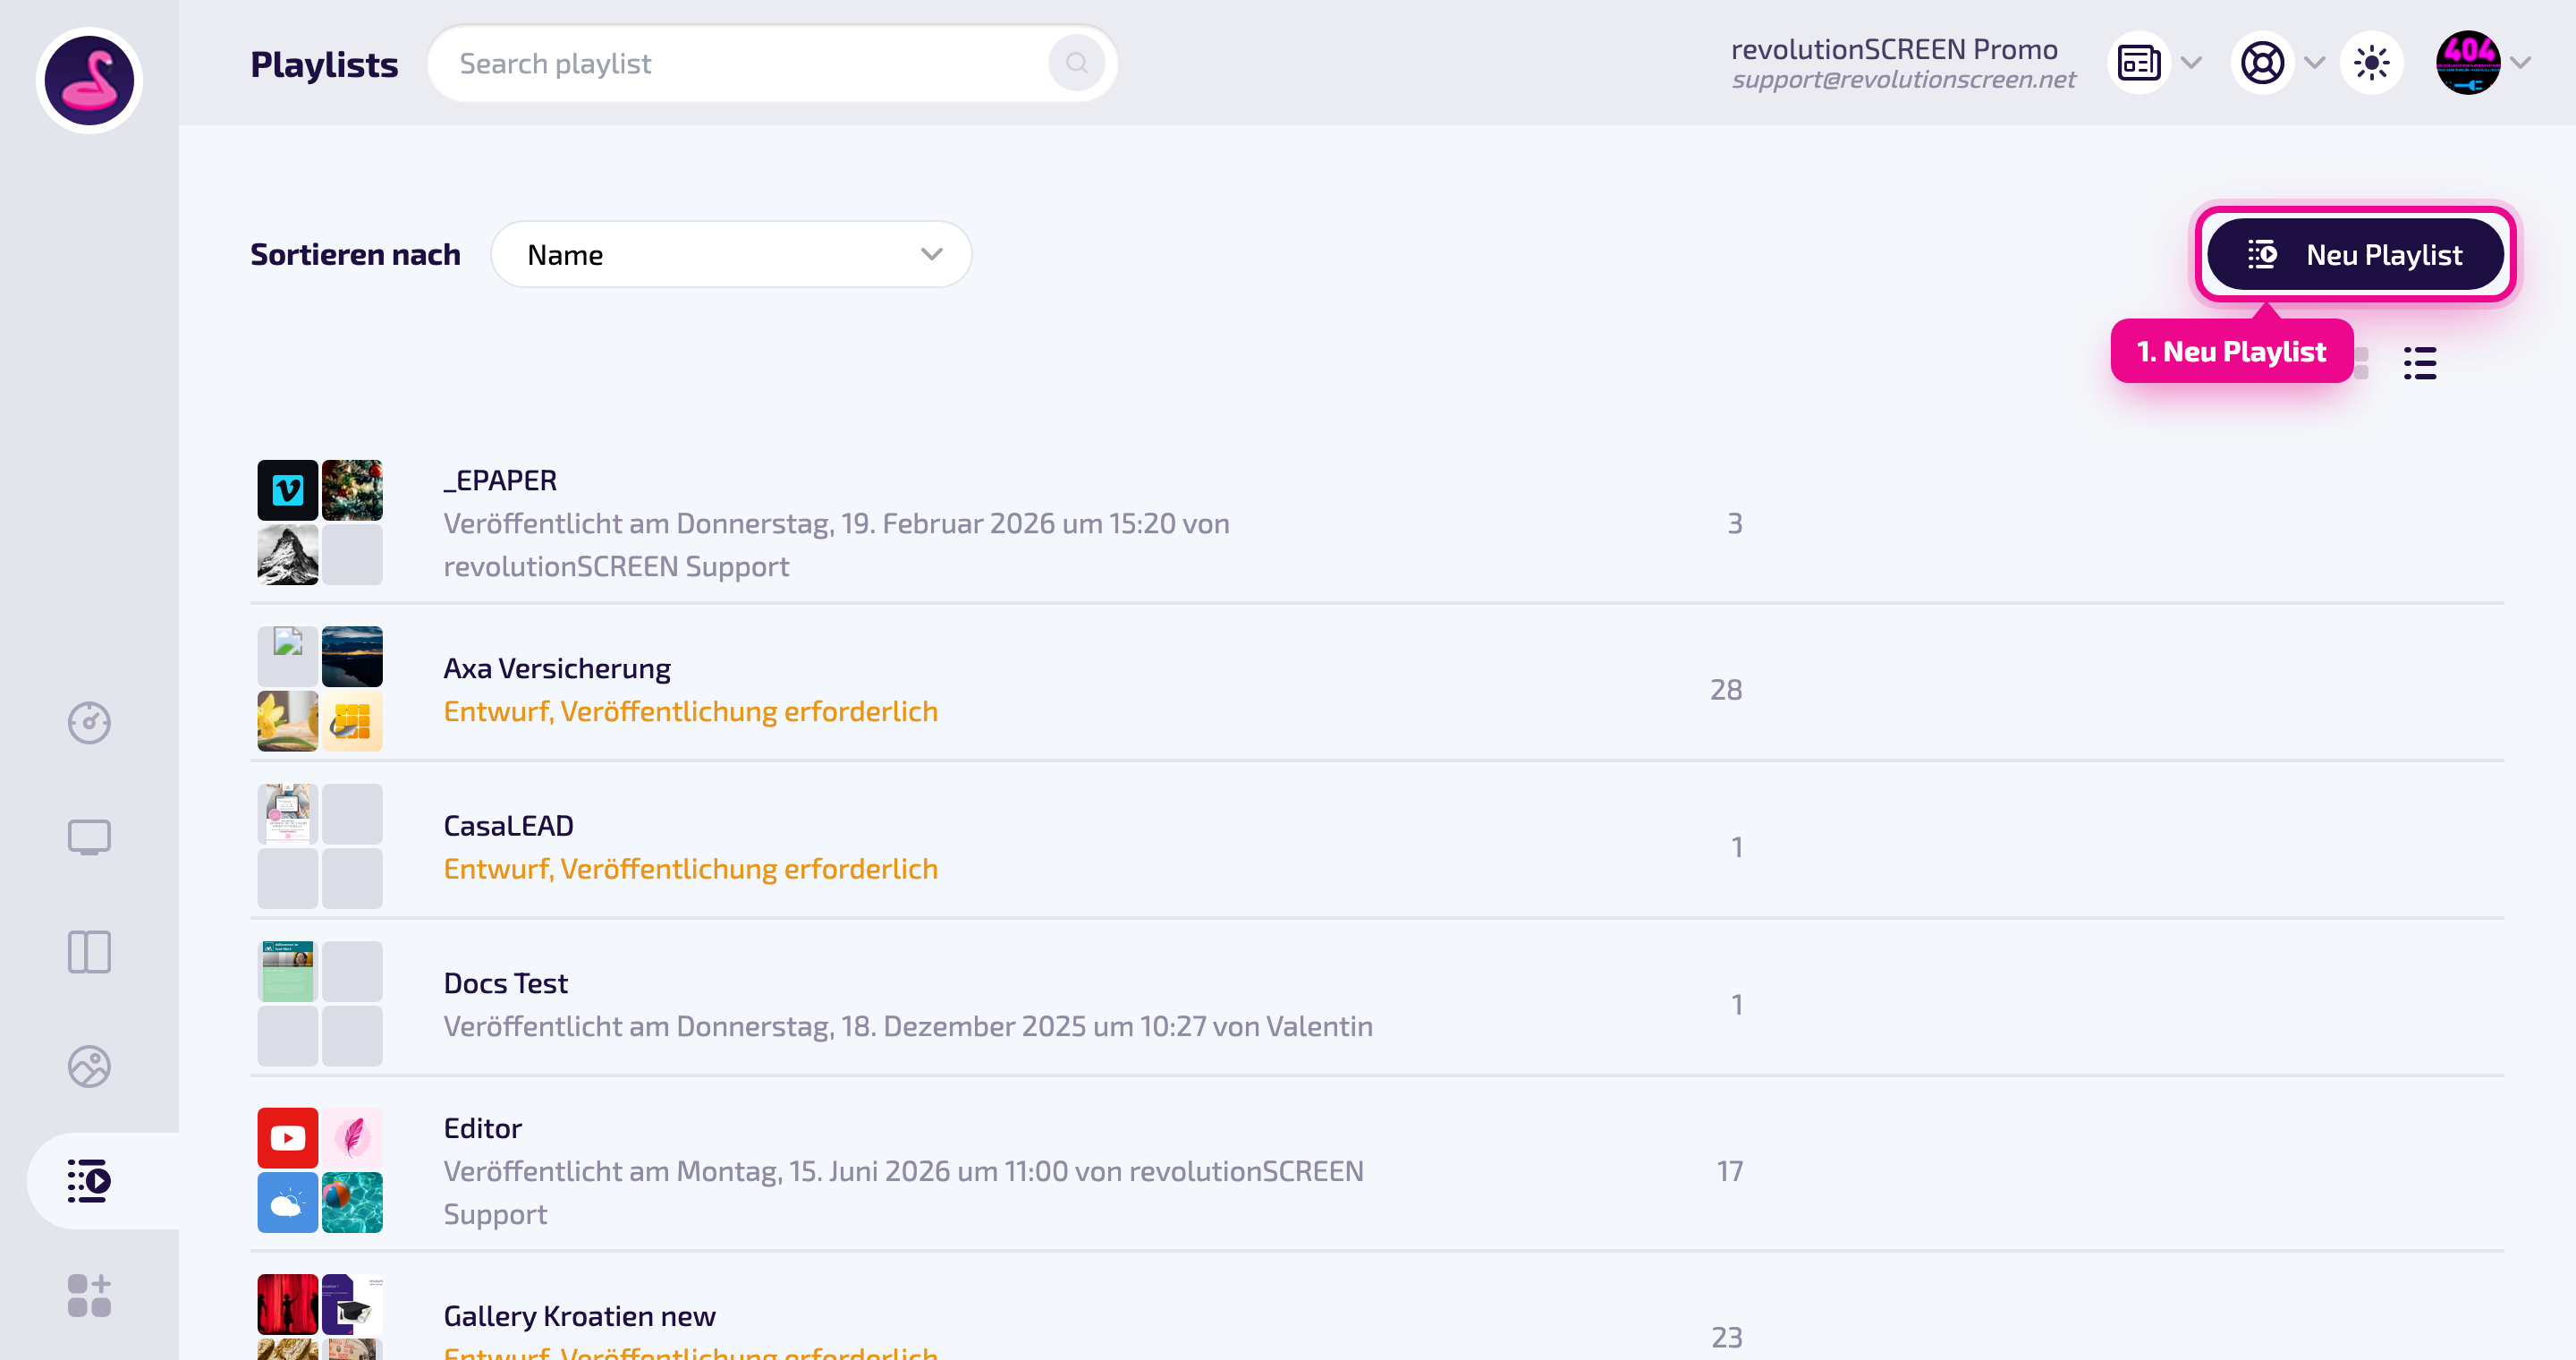Click the flyer thumbnail in CasaLEAD
This screenshot has width=2576, height=1360.
(x=288, y=814)
